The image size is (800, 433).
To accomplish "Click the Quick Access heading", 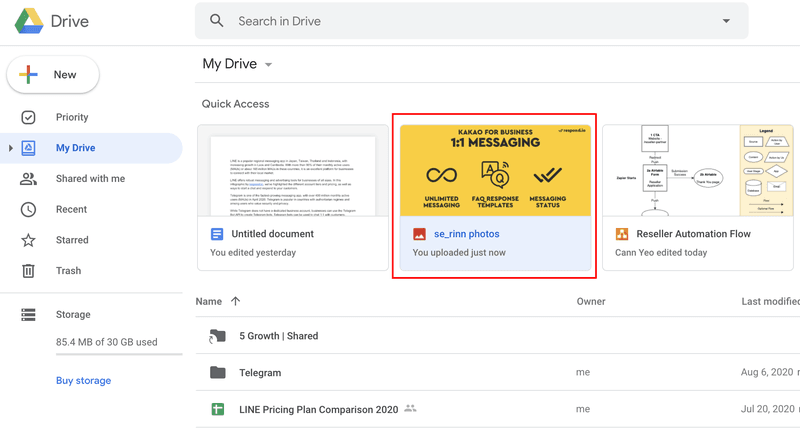I will tap(235, 104).
